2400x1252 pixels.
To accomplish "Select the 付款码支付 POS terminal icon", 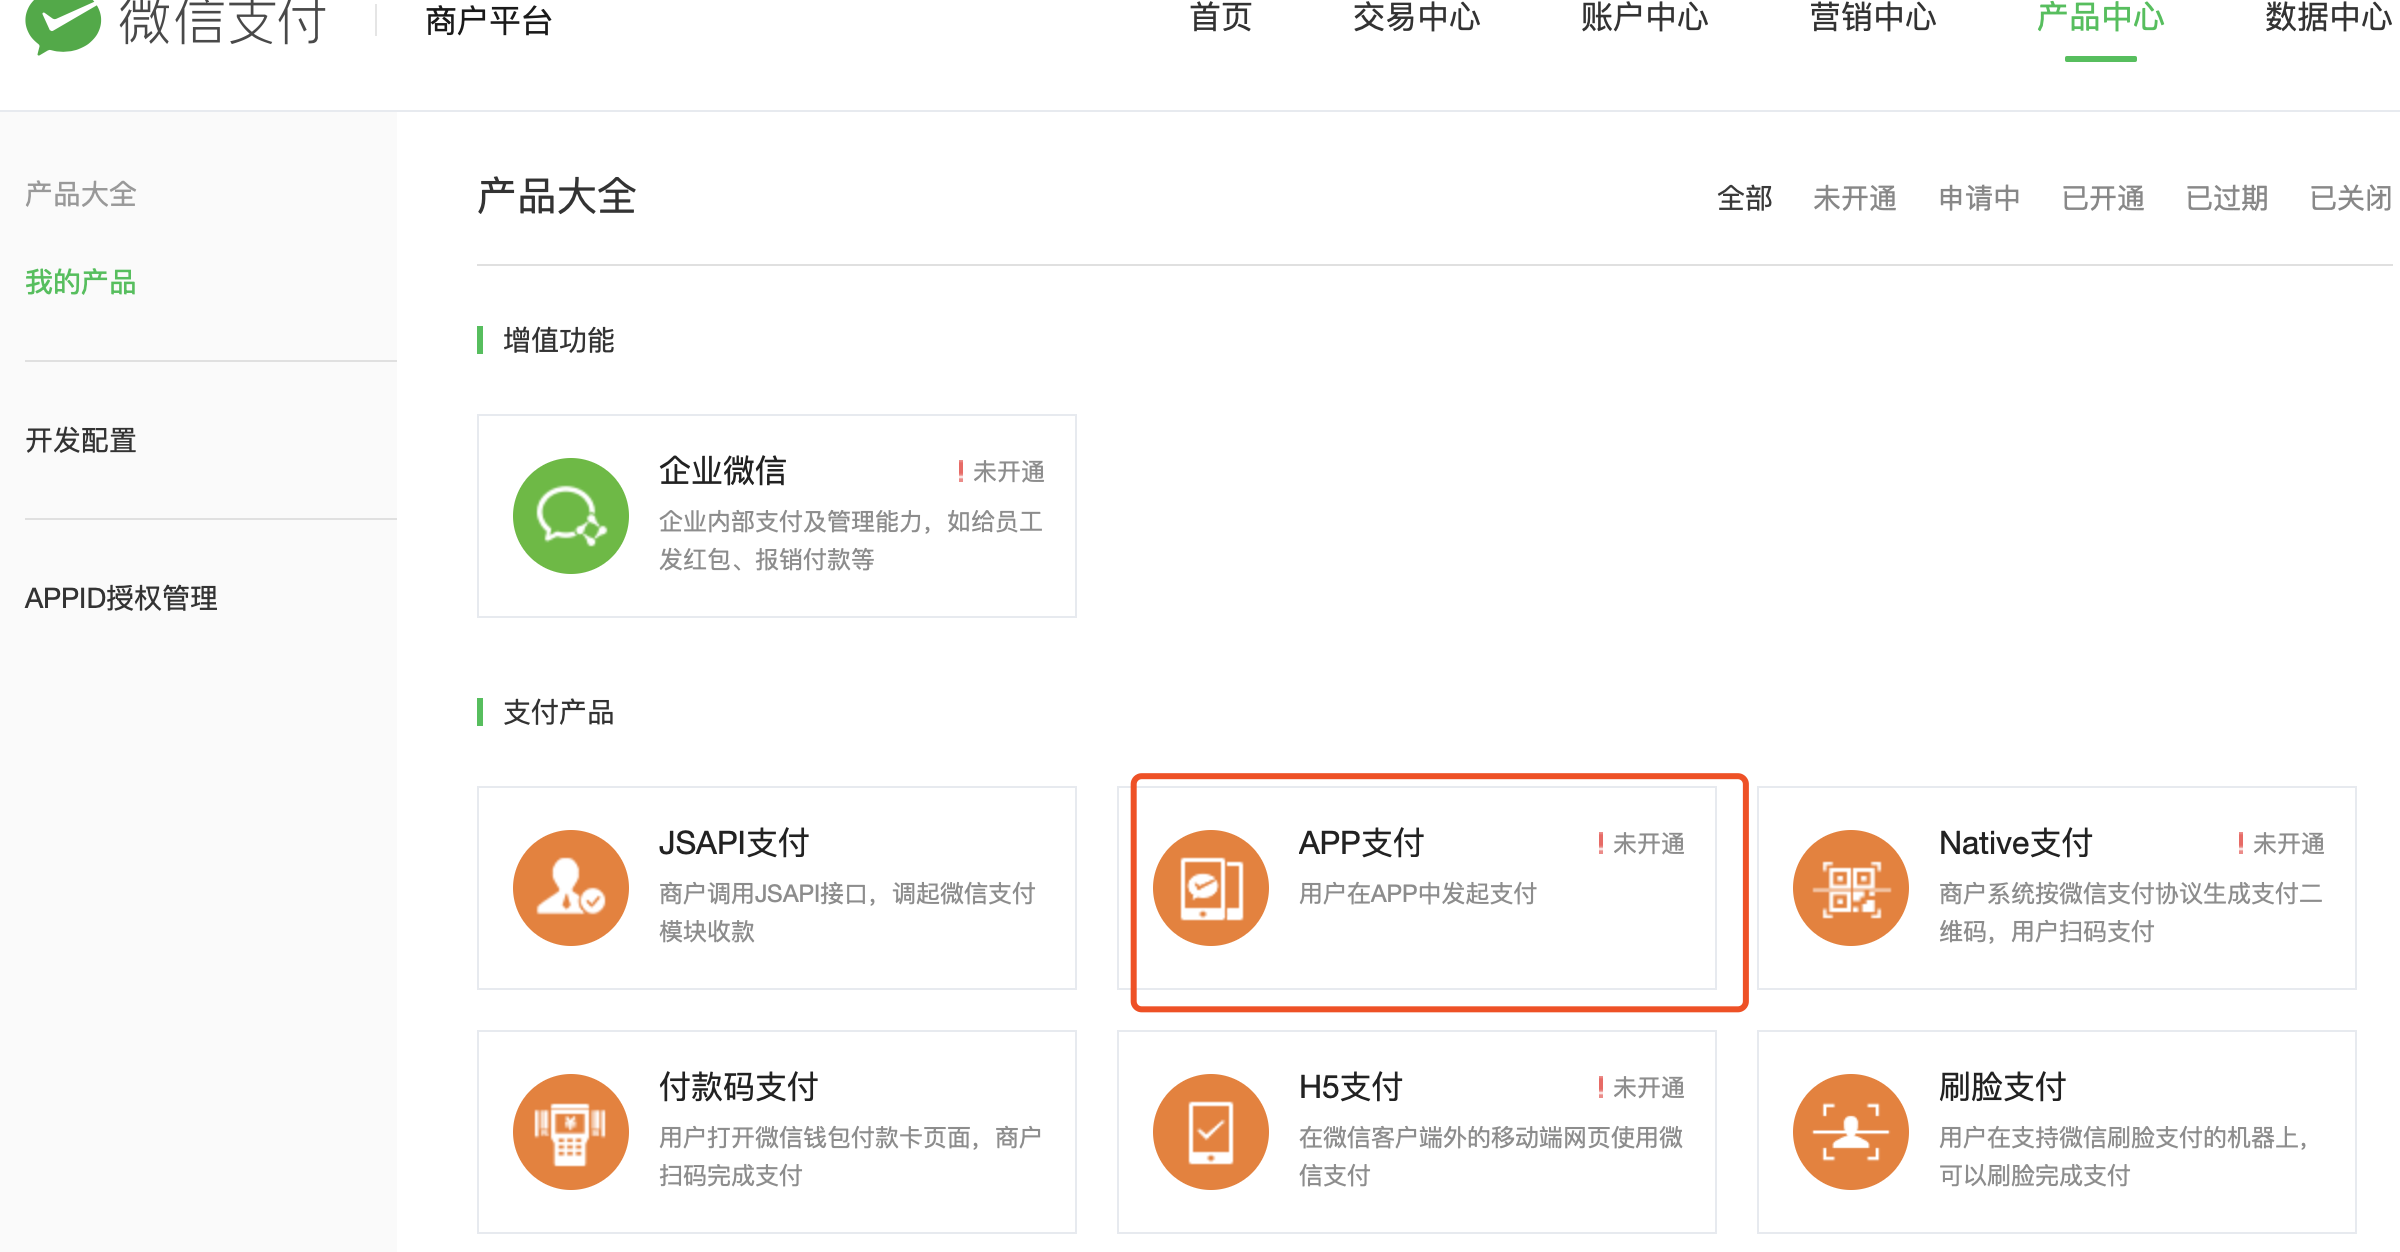I will [570, 1131].
